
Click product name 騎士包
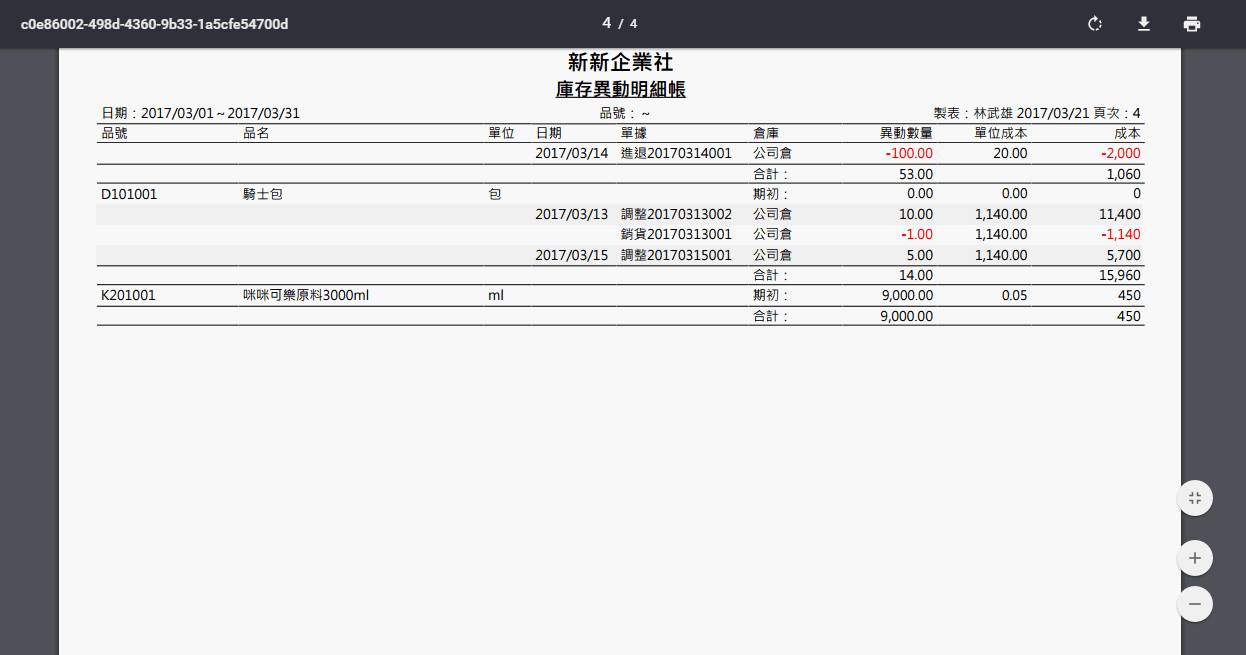tap(263, 194)
